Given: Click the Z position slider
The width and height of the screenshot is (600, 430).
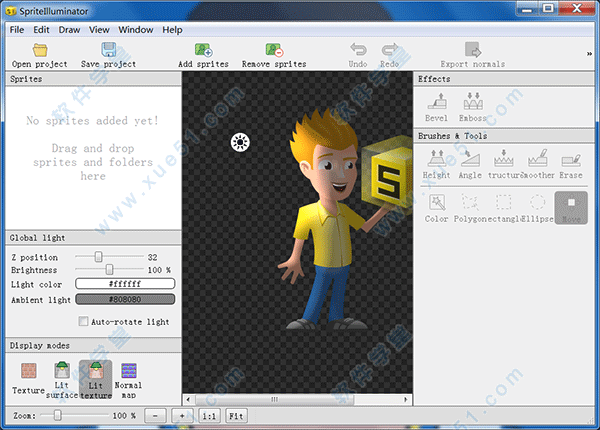Looking at the screenshot, I should pos(98,257).
